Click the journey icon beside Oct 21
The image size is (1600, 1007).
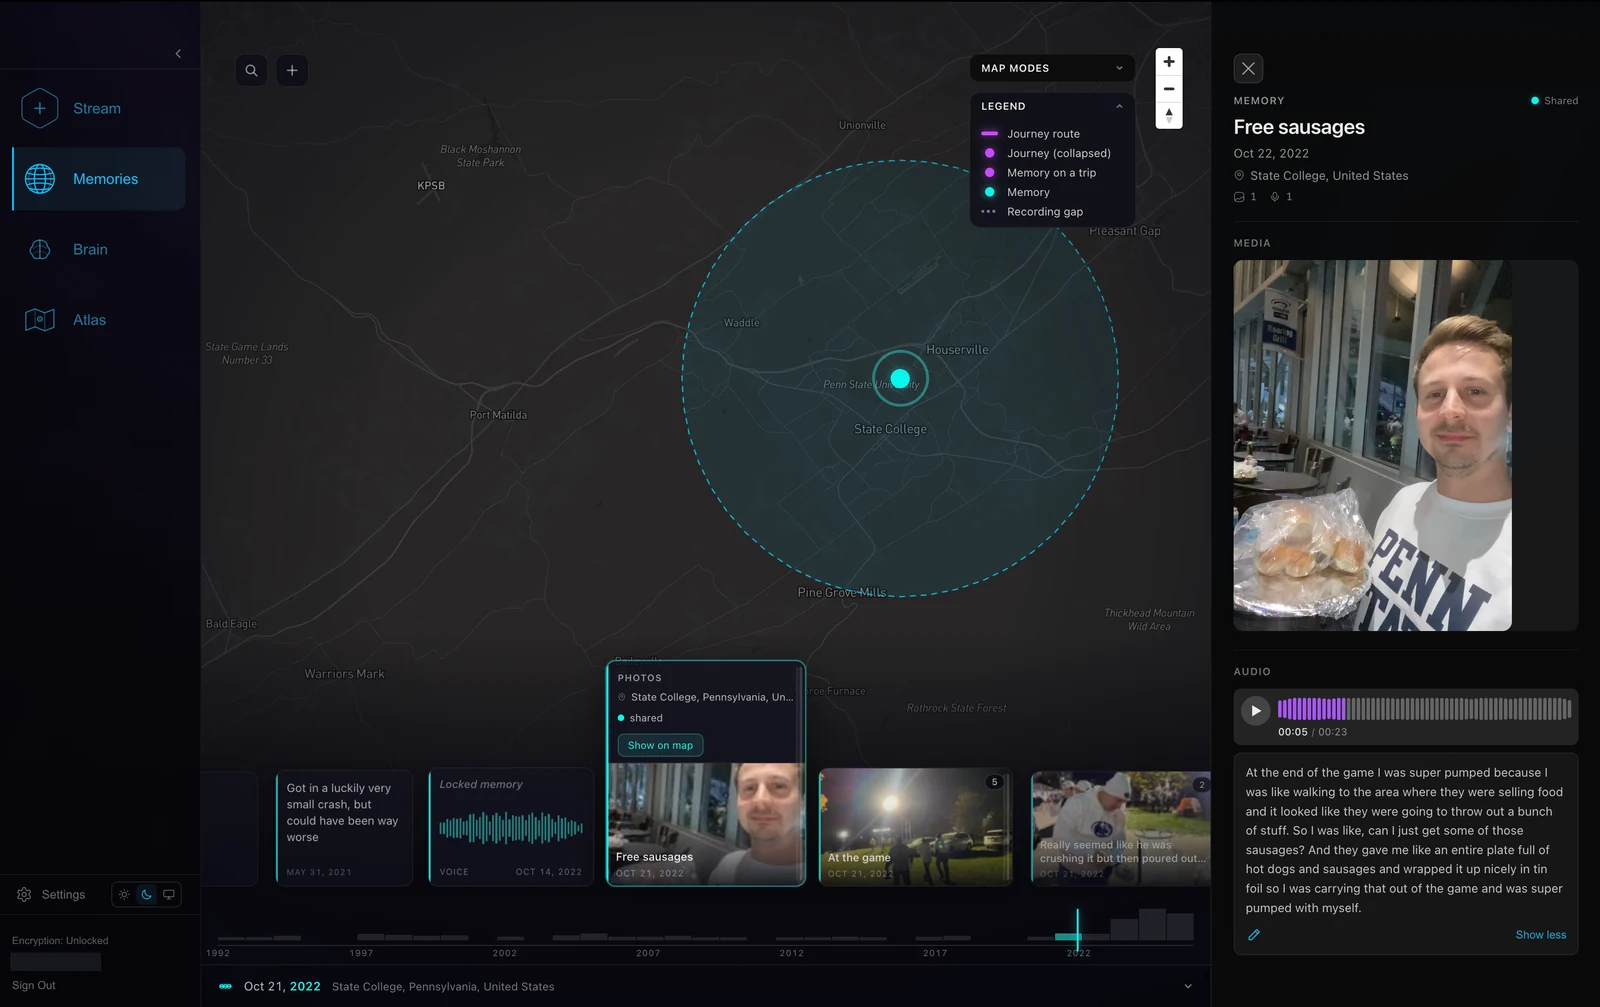coord(225,986)
